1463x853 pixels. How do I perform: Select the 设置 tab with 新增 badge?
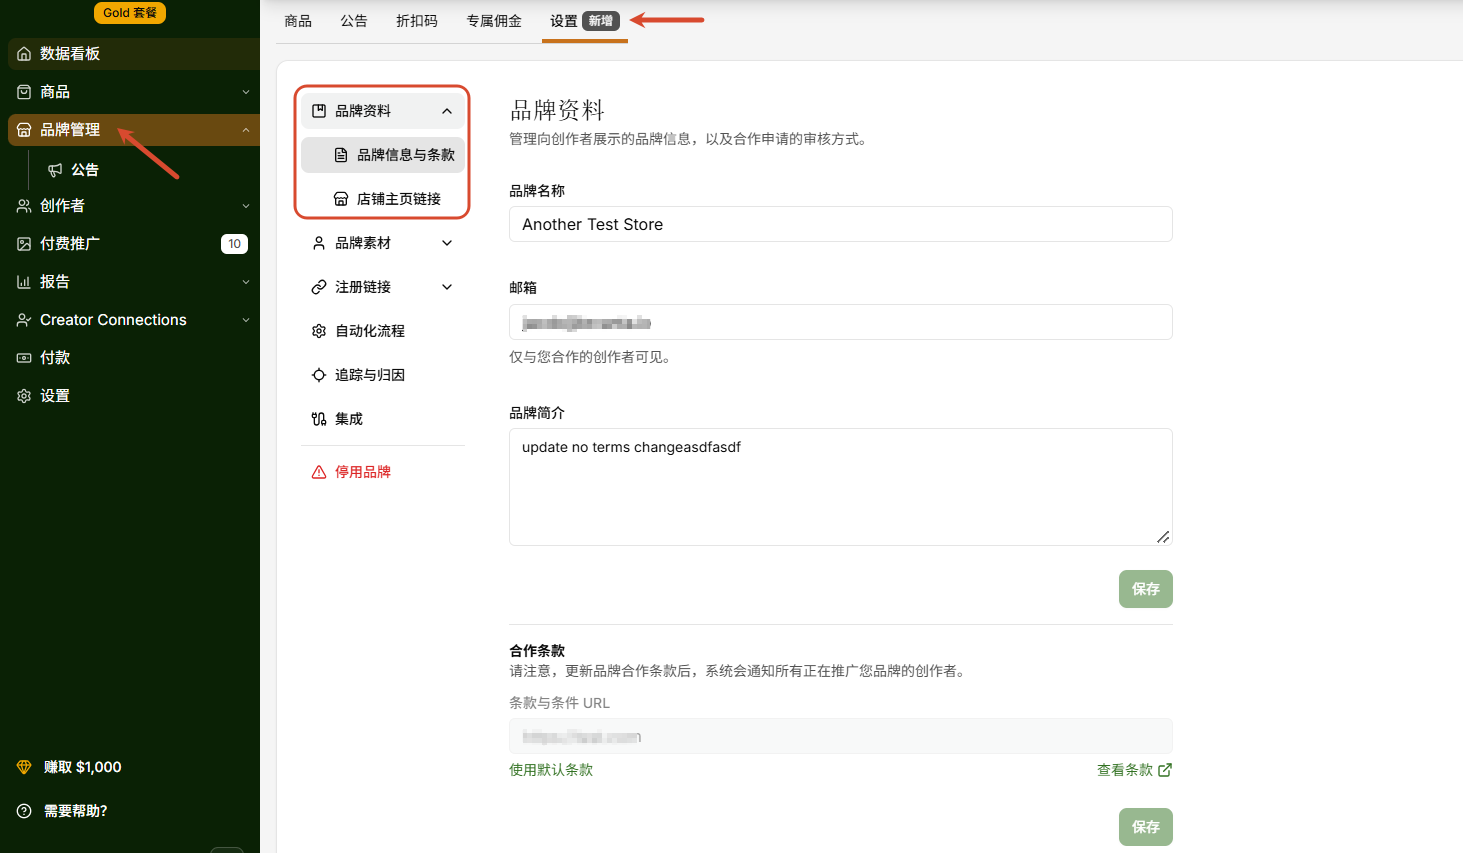(585, 21)
